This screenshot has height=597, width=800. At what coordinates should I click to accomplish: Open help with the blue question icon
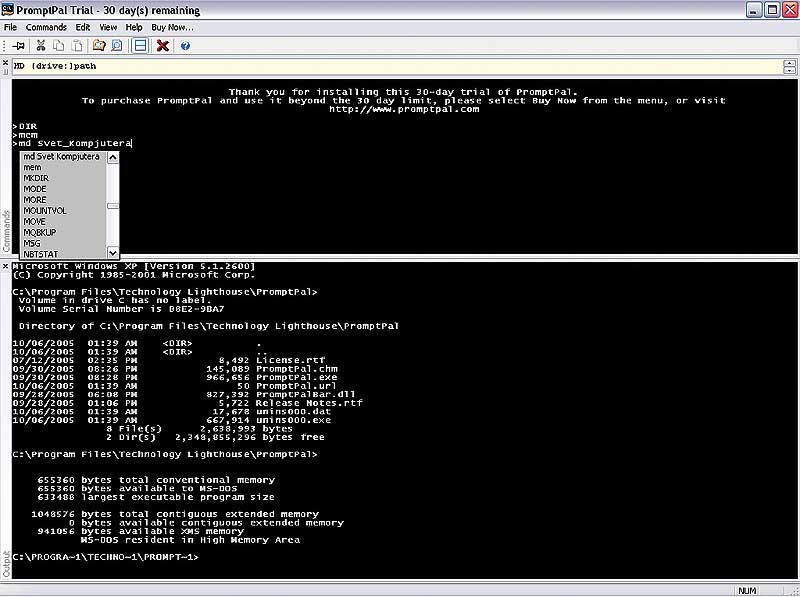pos(185,46)
